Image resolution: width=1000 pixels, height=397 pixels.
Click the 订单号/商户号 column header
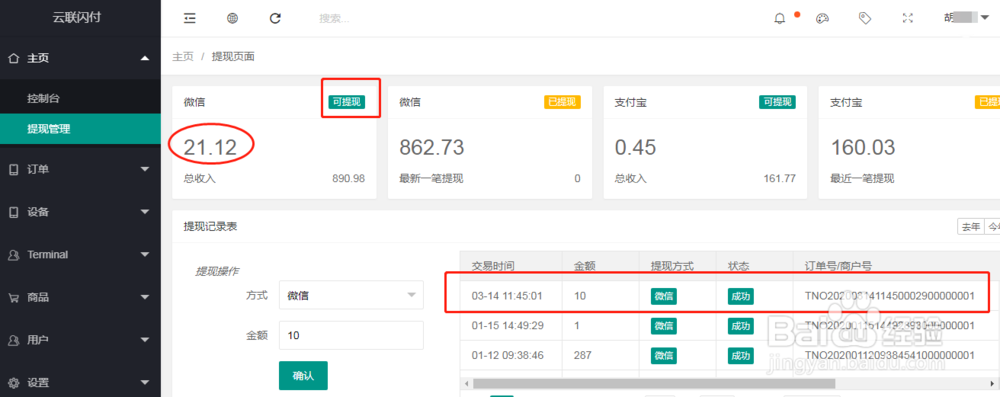point(839,266)
